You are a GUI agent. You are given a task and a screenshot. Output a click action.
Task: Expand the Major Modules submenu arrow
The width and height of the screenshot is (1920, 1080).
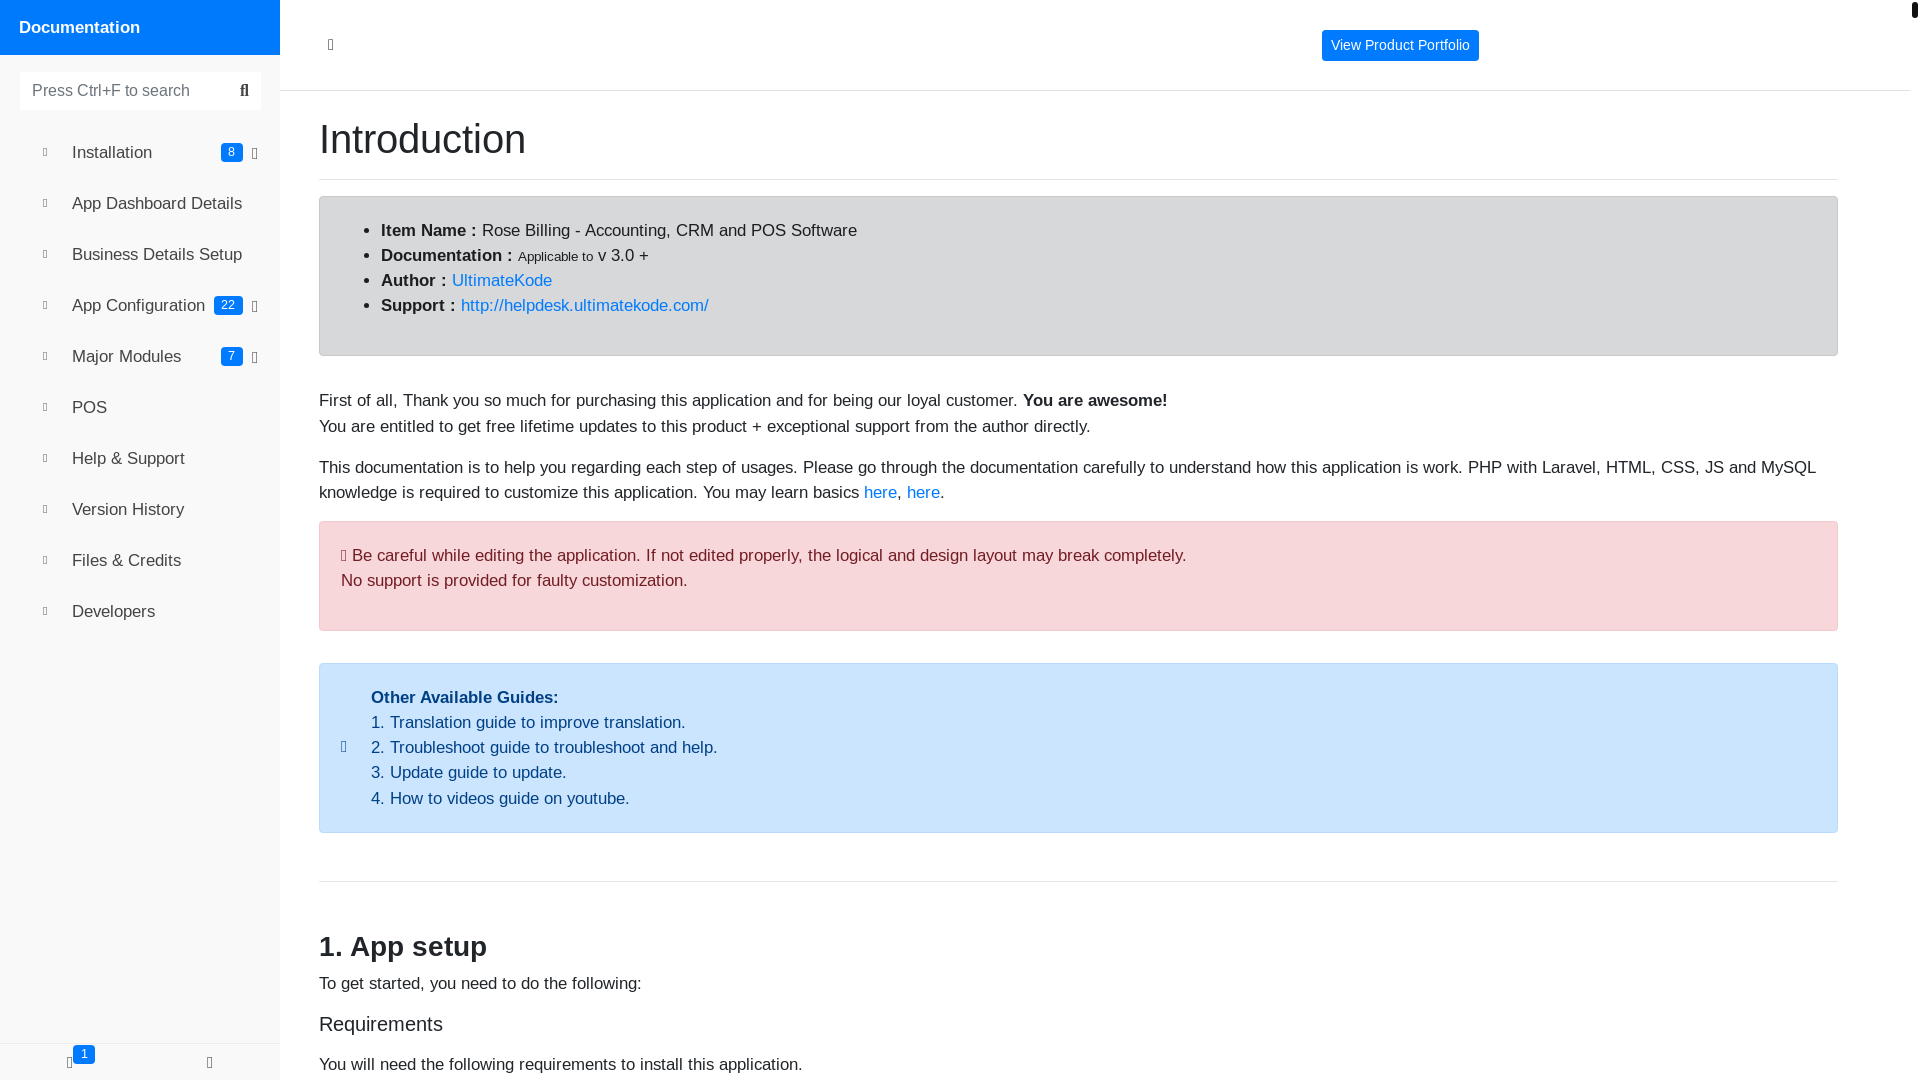255,357
